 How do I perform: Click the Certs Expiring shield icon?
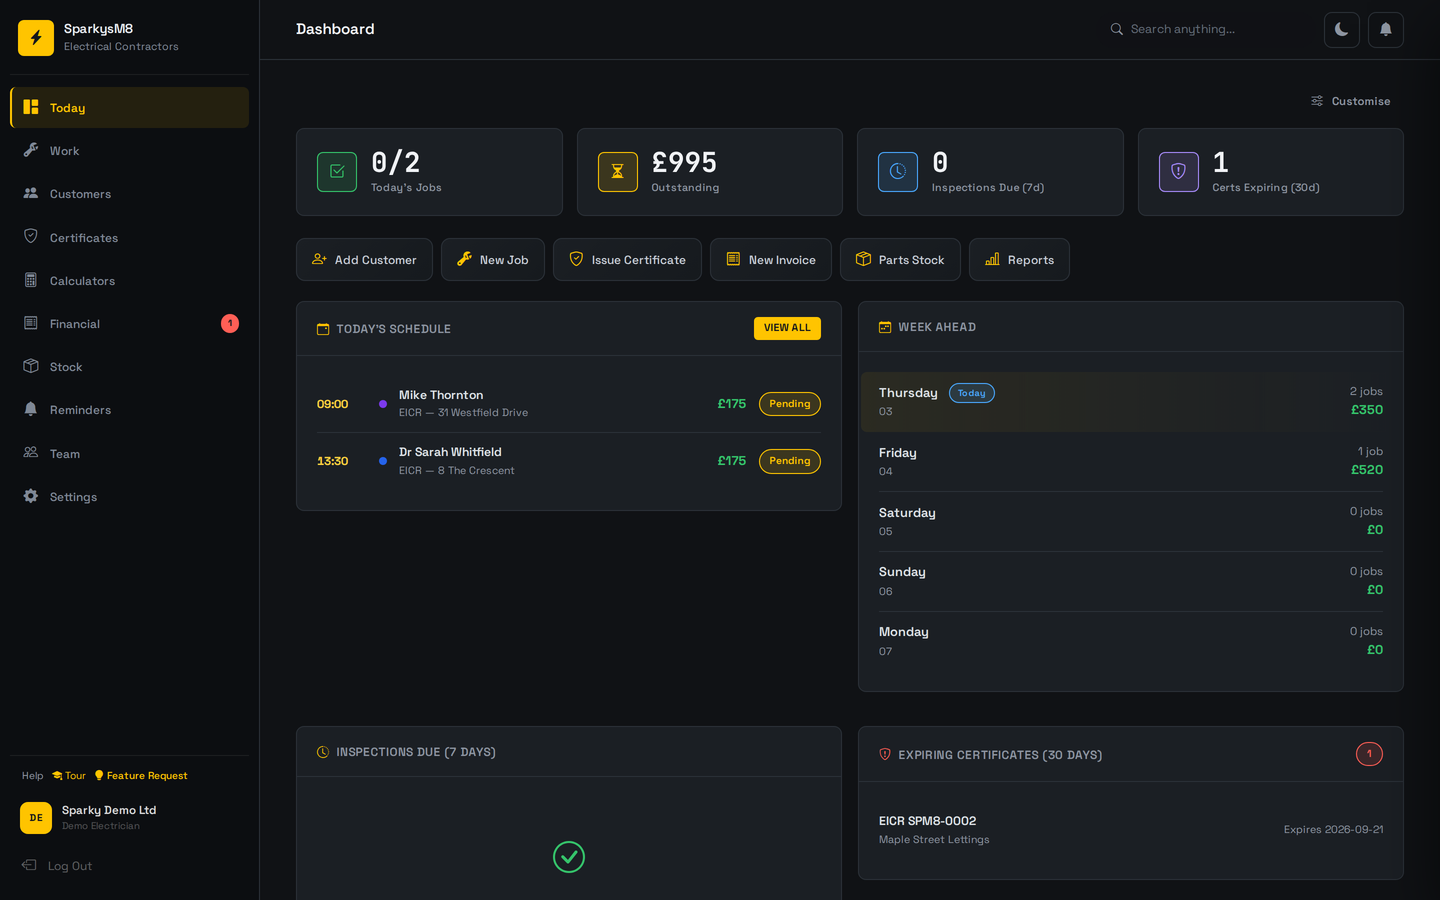(x=1179, y=172)
